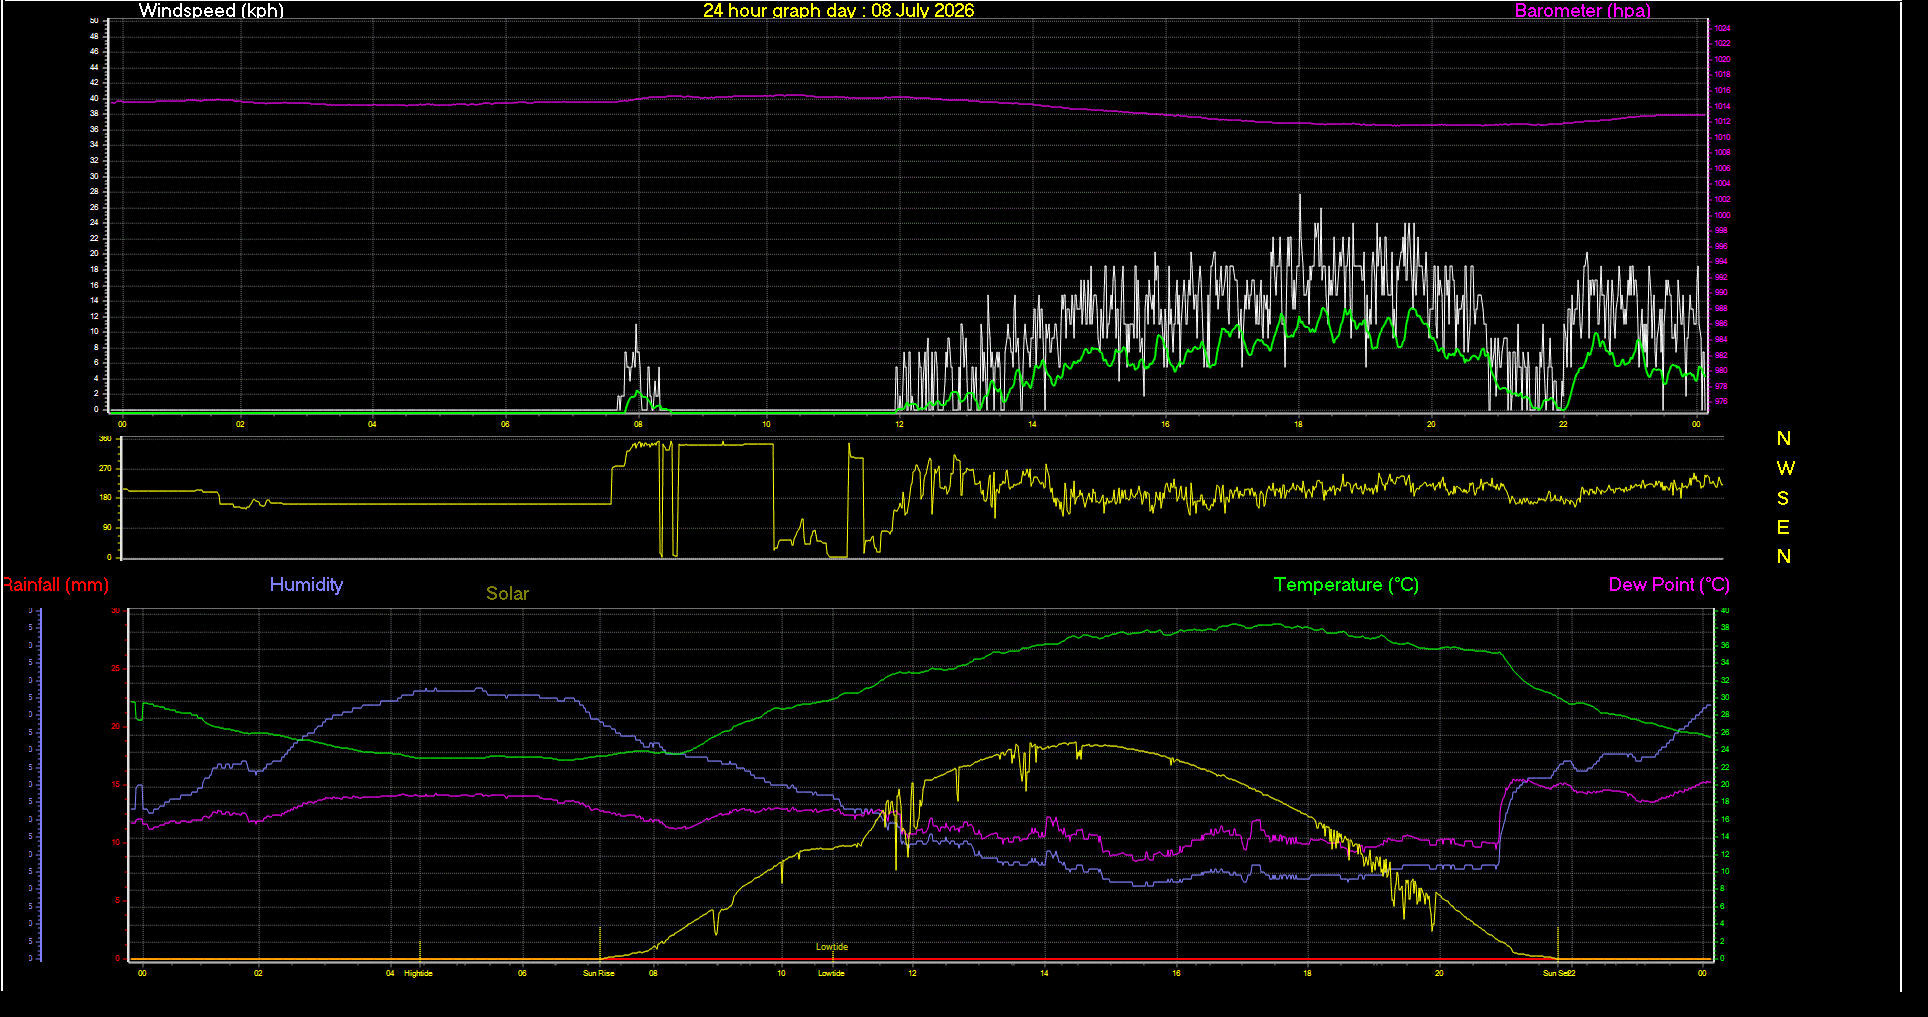The width and height of the screenshot is (1928, 1017).
Task: Select the 1000 barometer scale value
Action: pos(1722,215)
